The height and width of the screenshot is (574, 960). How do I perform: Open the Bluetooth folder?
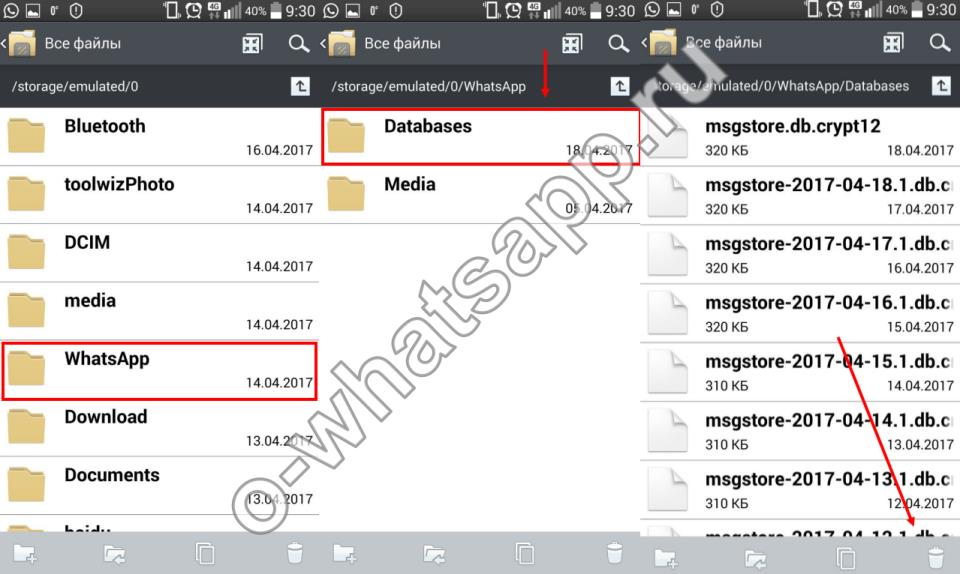pos(159,136)
